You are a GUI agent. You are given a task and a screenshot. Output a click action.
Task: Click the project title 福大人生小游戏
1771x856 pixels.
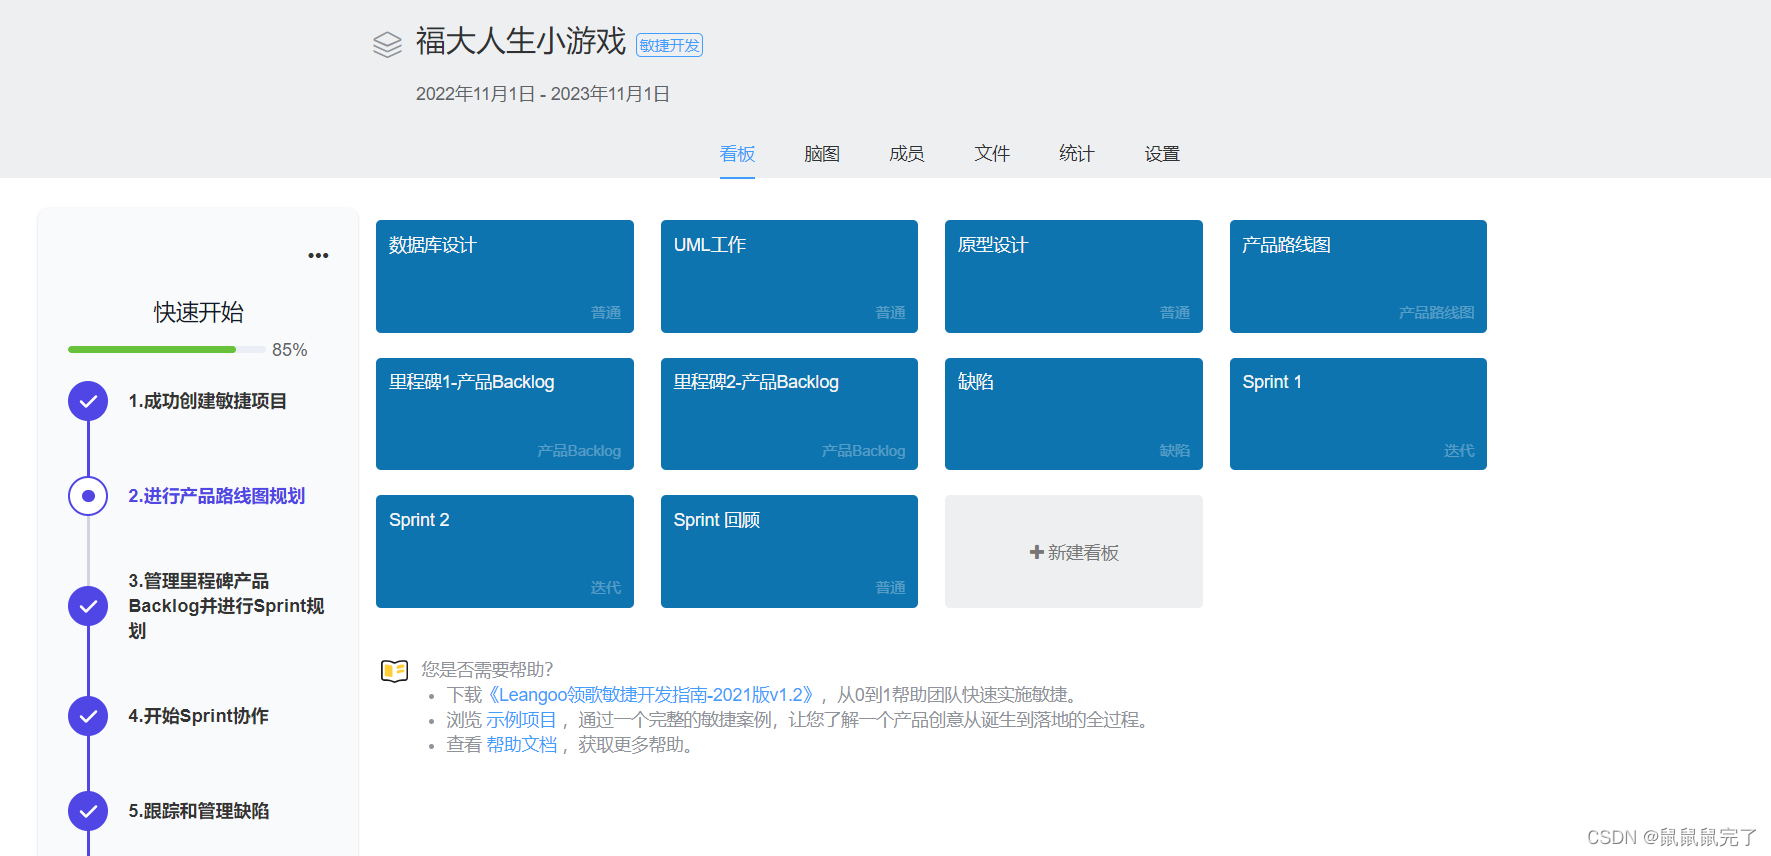521,41
